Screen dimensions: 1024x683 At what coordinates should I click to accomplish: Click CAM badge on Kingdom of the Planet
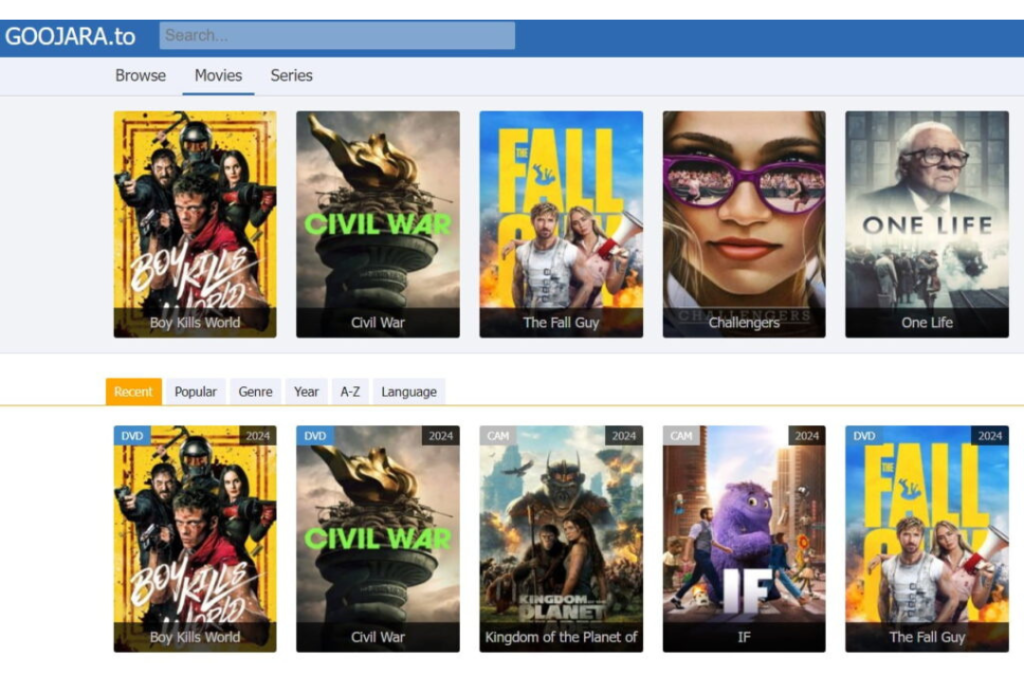point(498,436)
